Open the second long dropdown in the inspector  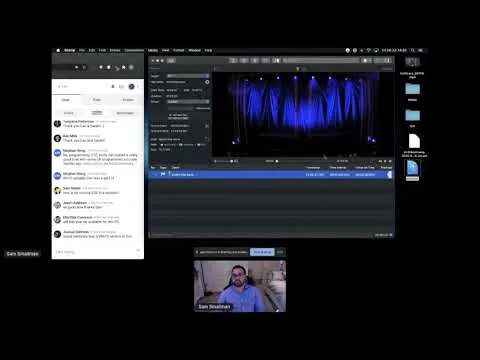[x=188, y=102]
